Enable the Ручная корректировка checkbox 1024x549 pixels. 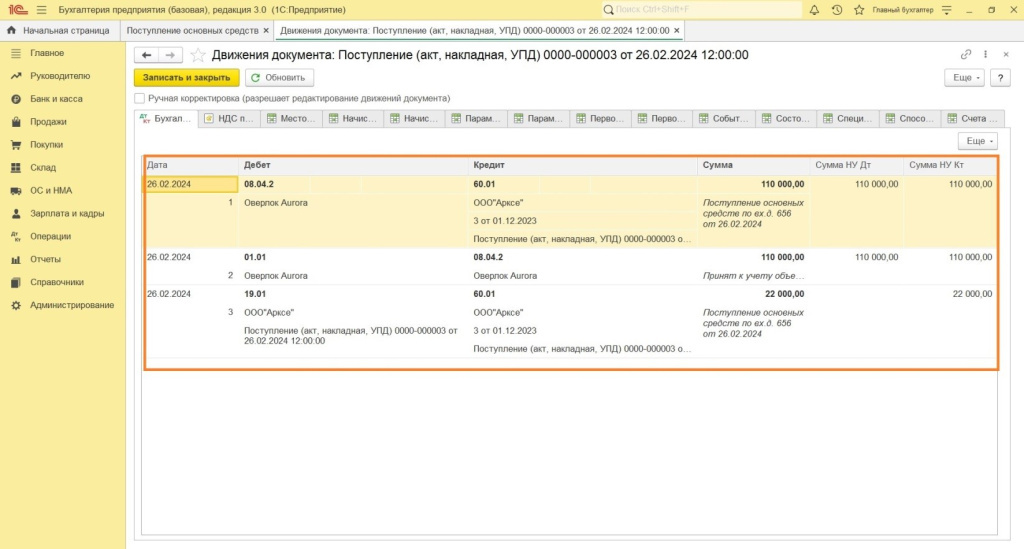140,99
